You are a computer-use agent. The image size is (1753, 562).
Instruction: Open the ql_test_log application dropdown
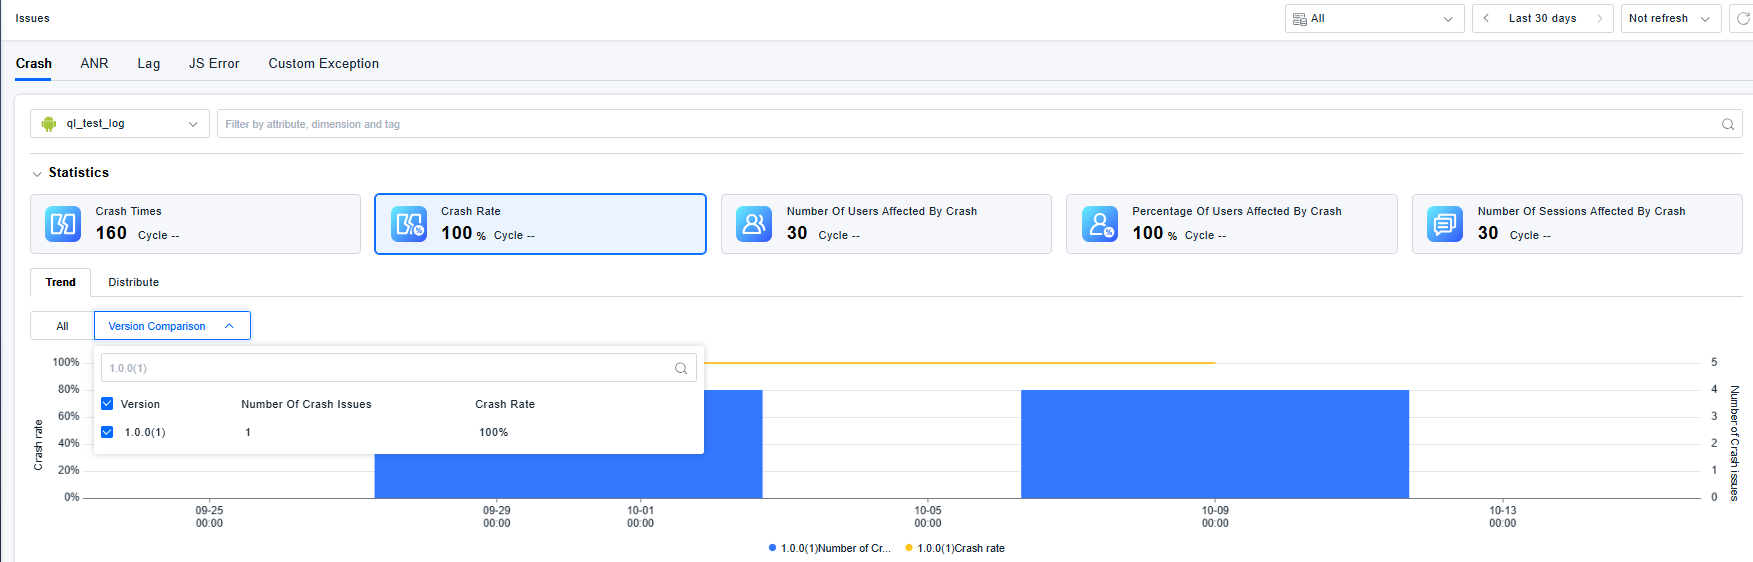pyautogui.click(x=120, y=124)
